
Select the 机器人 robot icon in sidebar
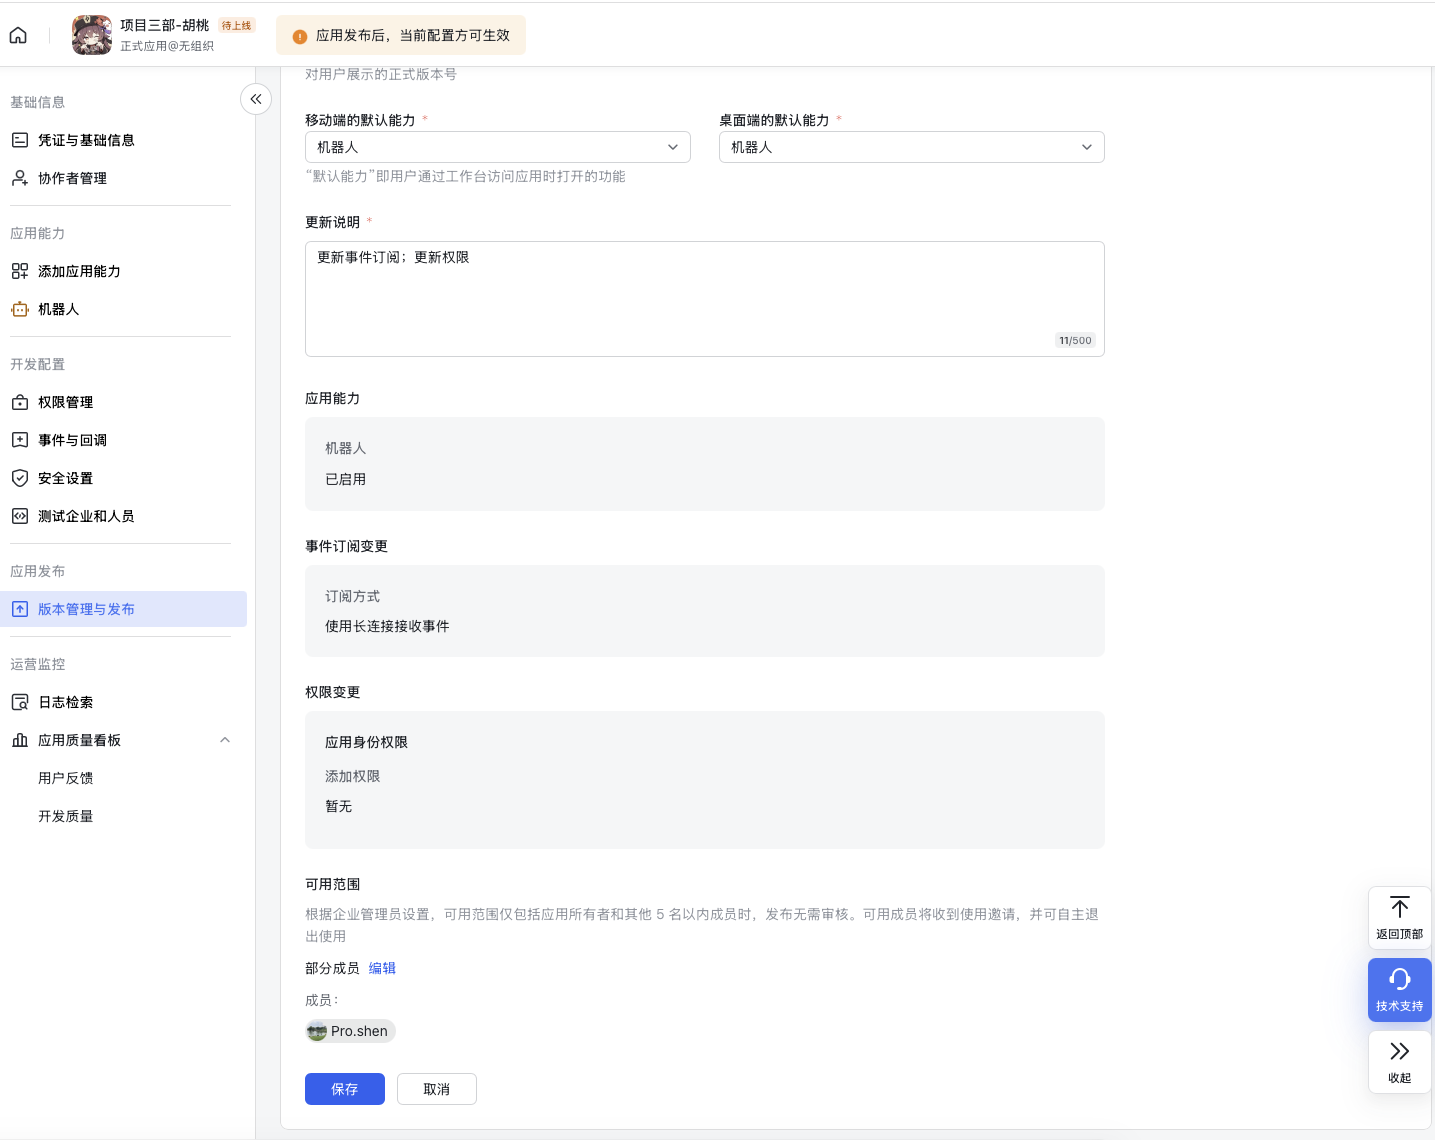[x=20, y=309]
